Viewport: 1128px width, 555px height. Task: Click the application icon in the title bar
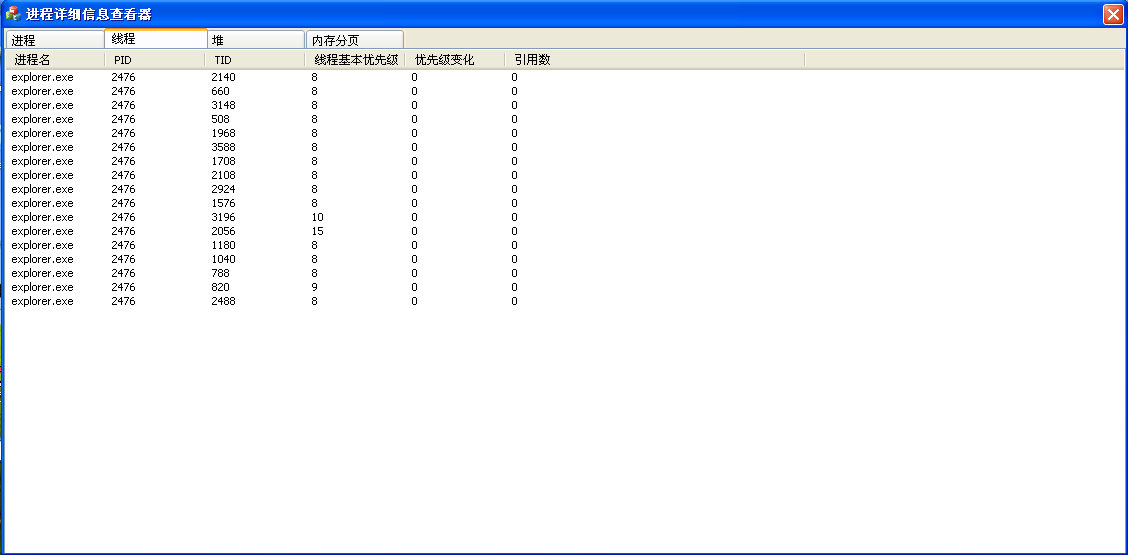coord(13,14)
